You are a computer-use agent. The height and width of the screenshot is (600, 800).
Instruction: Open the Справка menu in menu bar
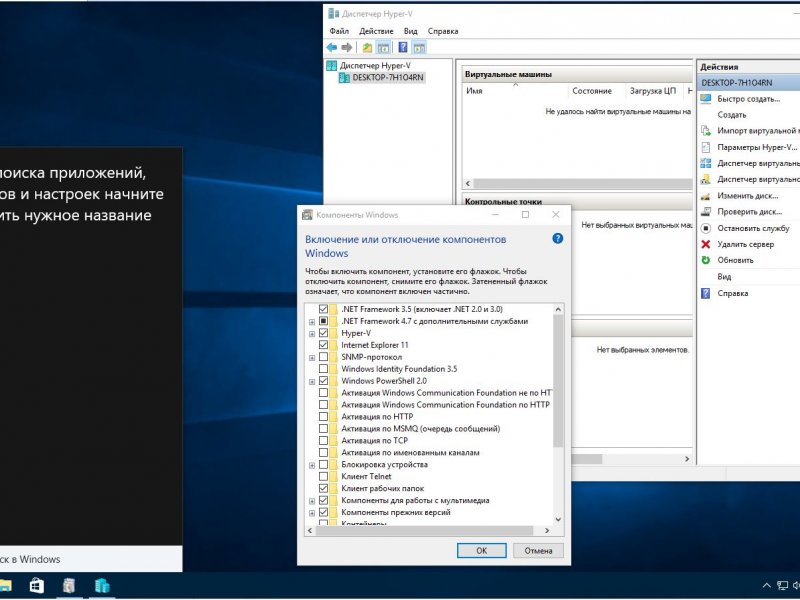443,31
